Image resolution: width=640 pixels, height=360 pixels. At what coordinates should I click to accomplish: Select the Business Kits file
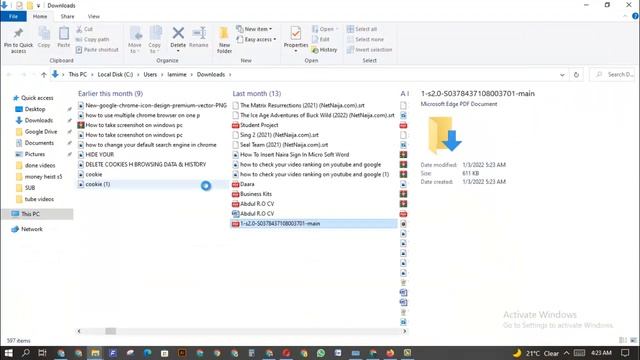pyautogui.click(x=256, y=194)
